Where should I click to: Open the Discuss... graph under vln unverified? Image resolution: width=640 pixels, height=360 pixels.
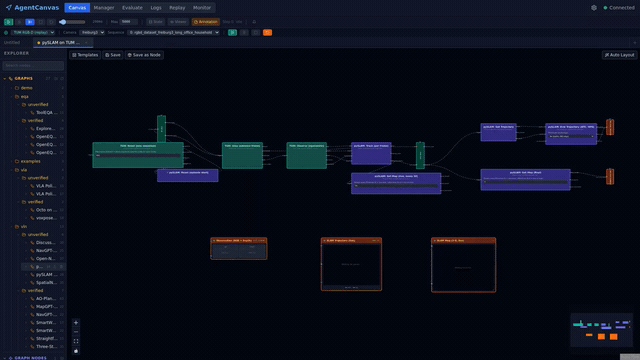tap(46, 242)
